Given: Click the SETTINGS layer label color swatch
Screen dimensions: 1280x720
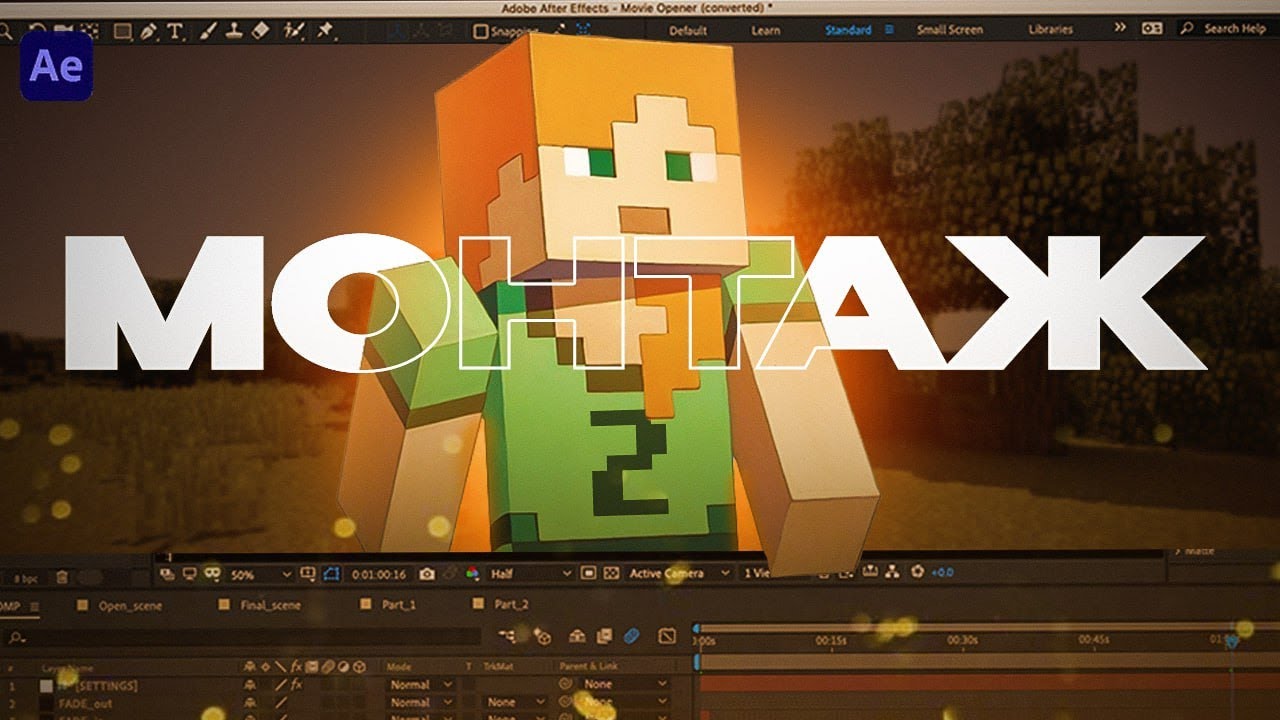Looking at the screenshot, I should (46, 686).
